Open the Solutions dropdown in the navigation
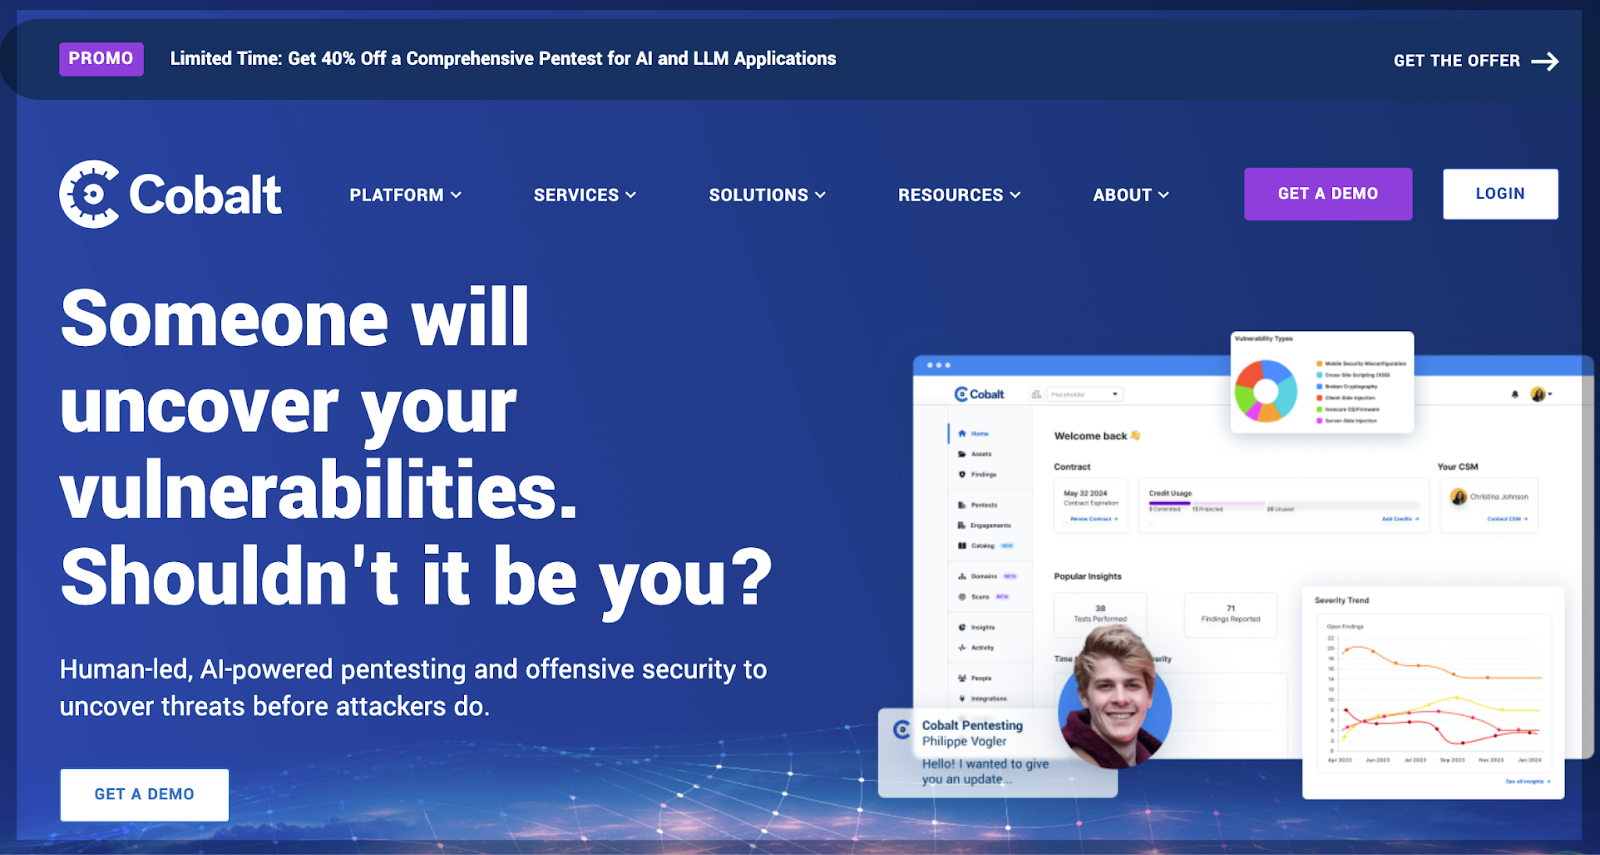The height and width of the screenshot is (855, 1600). (x=767, y=195)
